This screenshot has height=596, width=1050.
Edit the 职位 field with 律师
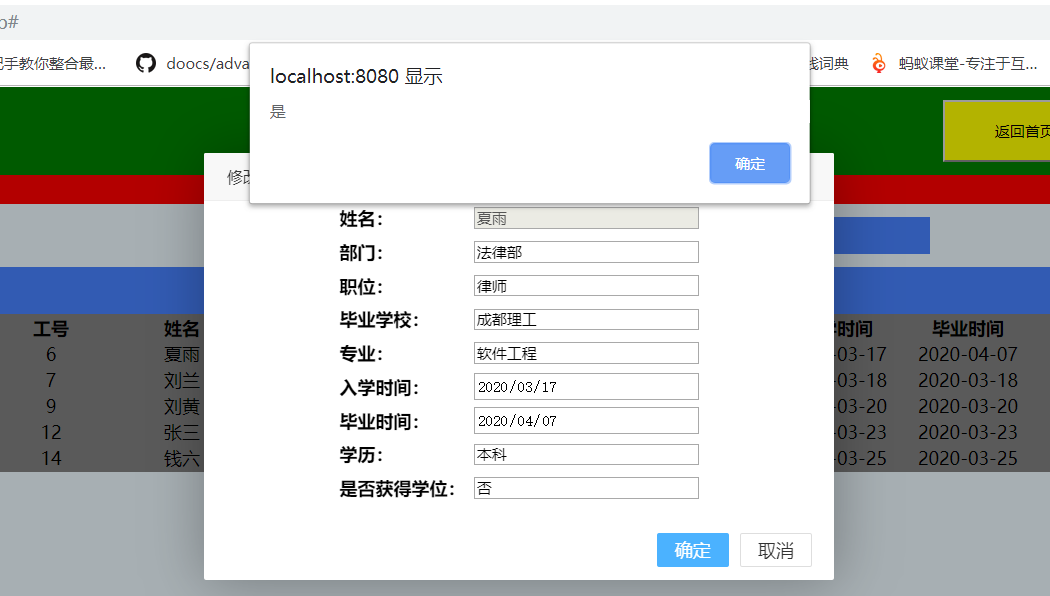coord(586,286)
